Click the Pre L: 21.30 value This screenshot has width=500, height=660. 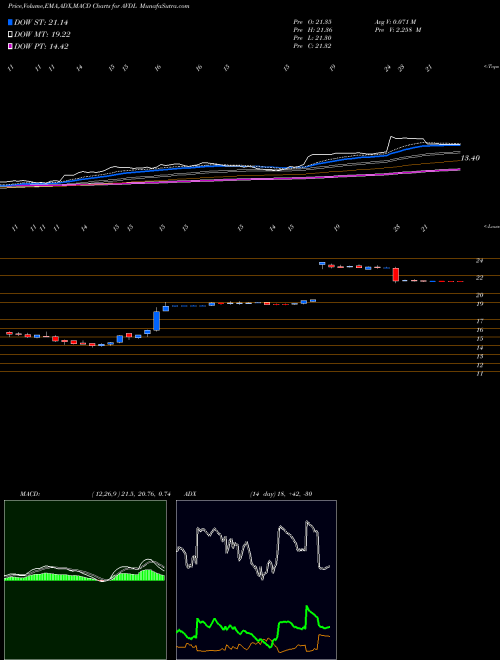click(312, 38)
